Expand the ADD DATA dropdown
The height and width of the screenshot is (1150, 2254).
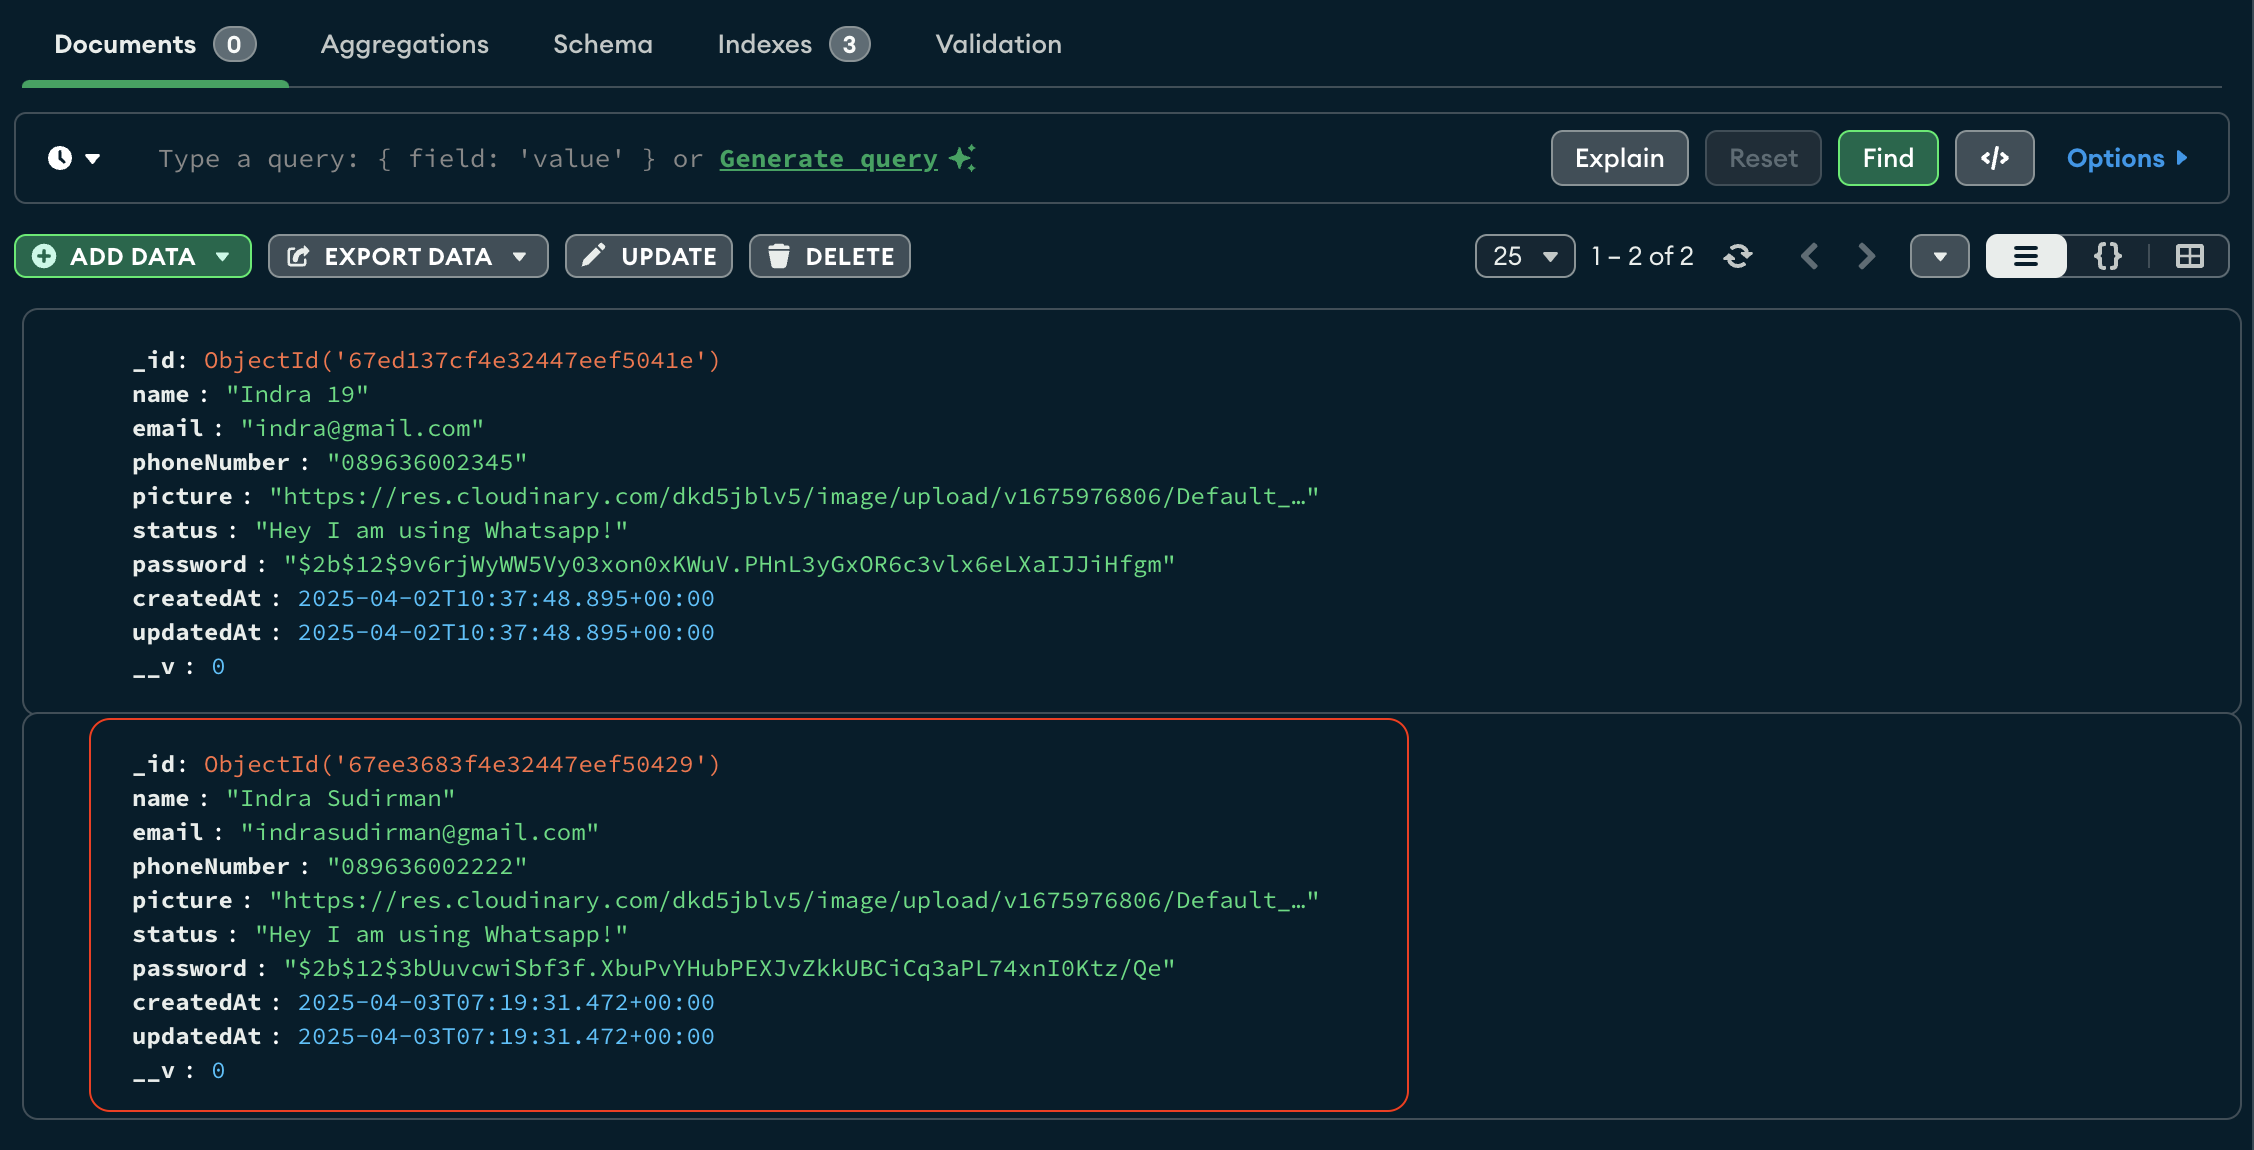(x=222, y=256)
